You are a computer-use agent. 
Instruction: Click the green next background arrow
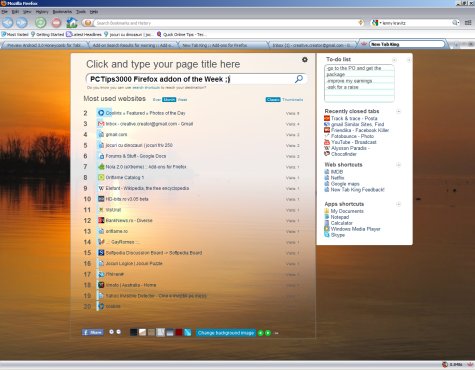[268, 333]
